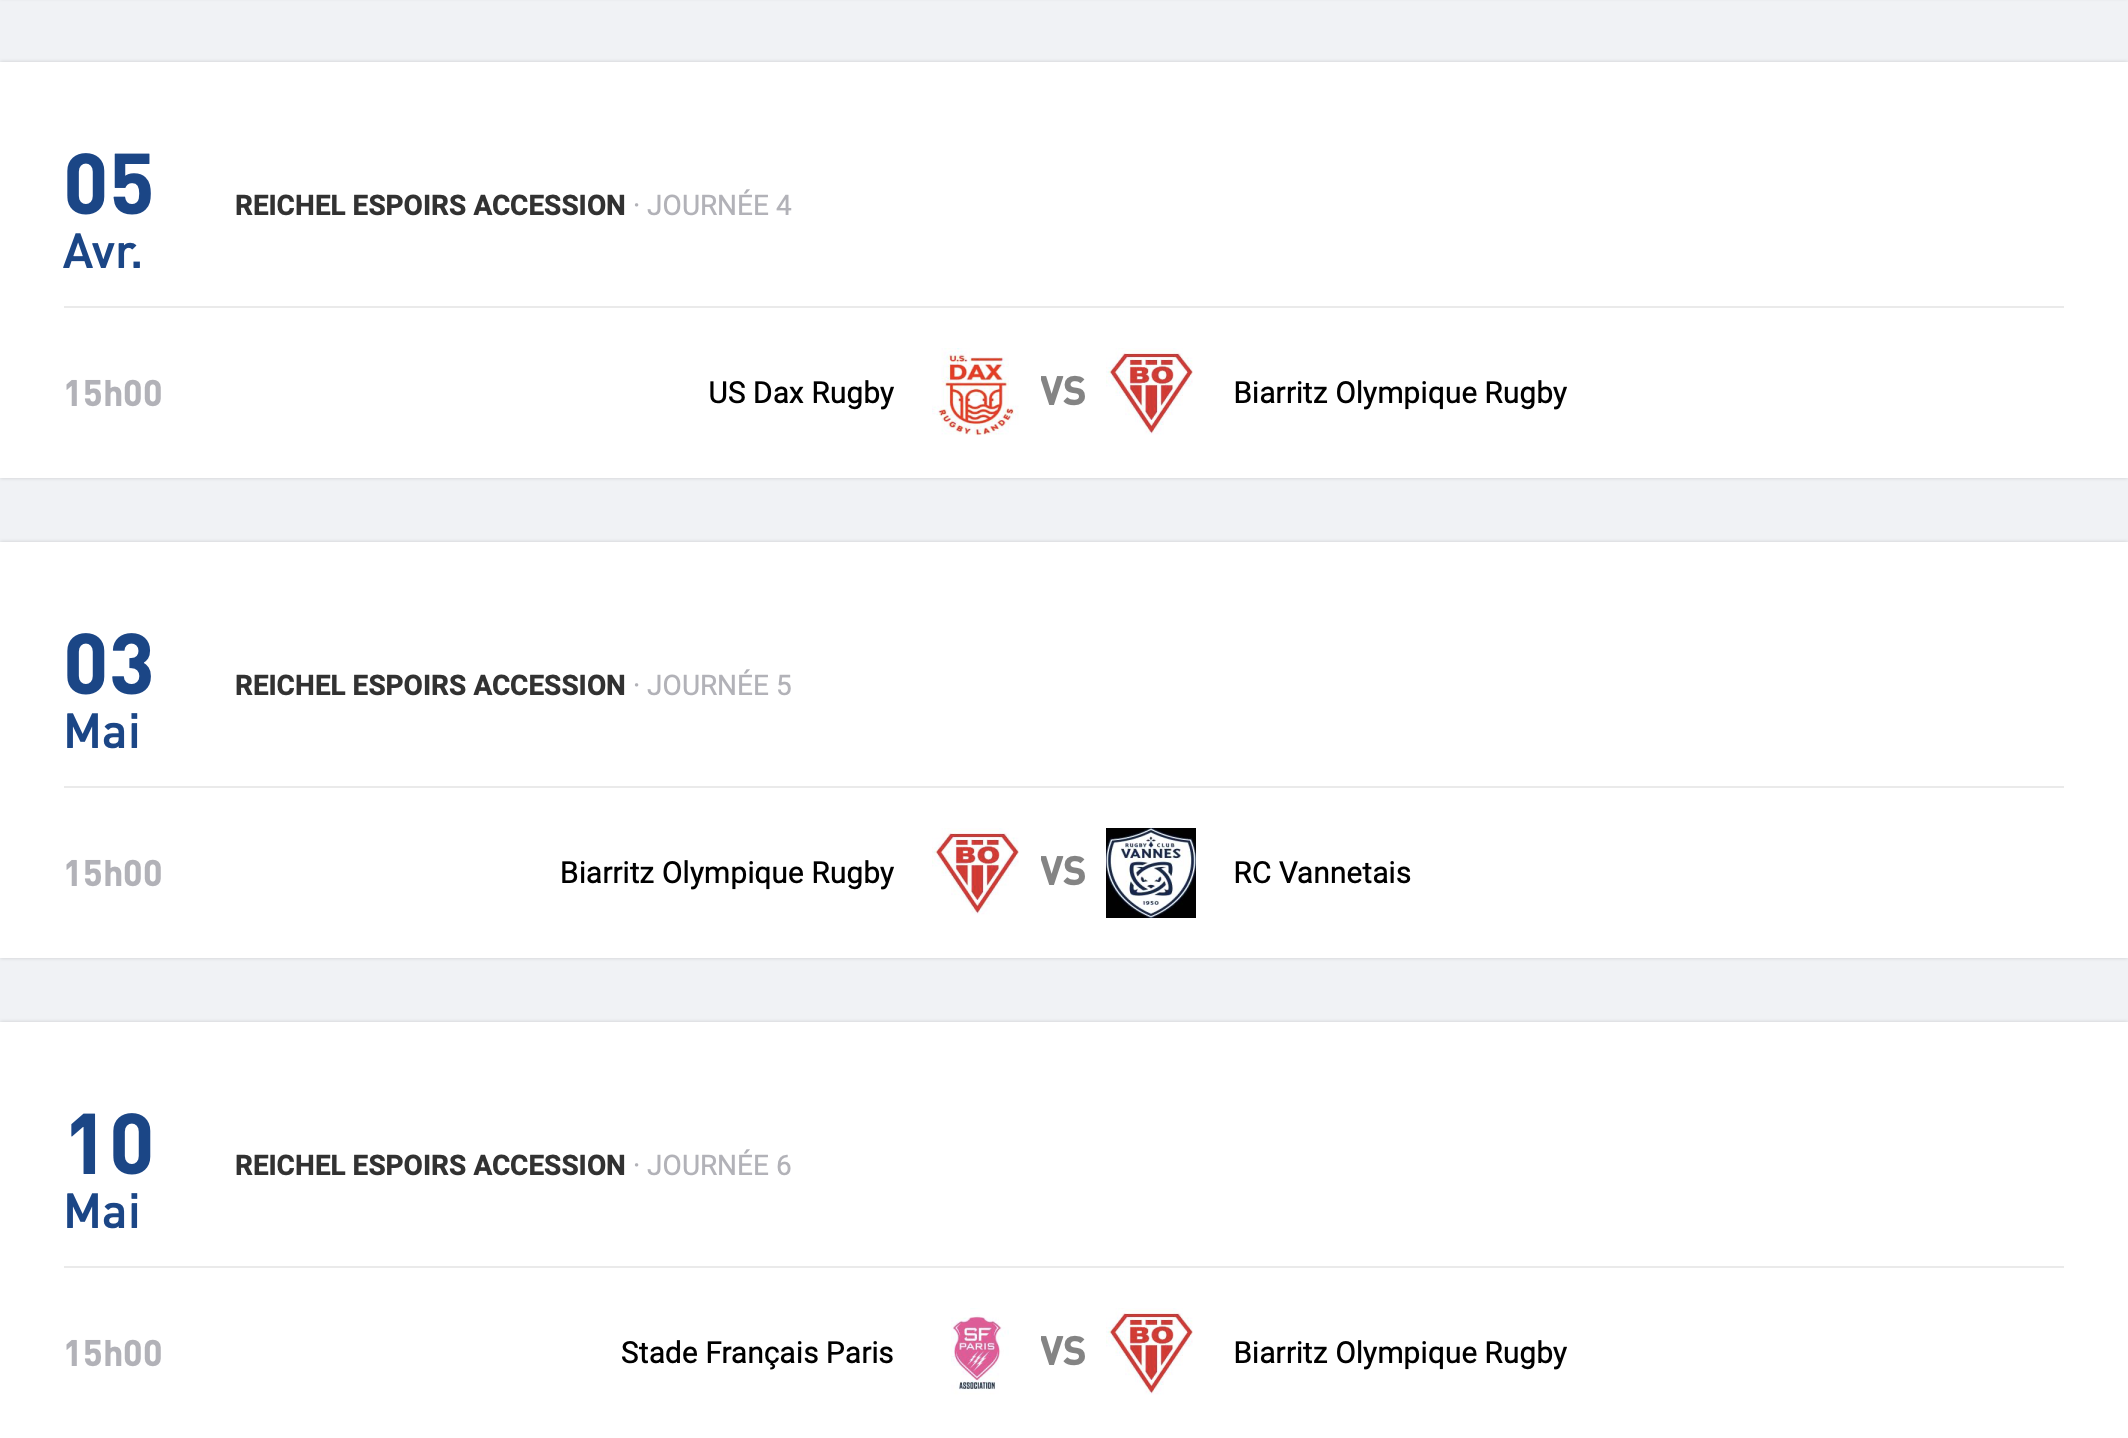The image size is (2128, 1438).
Task: Open Biarritz Olympique Rugby in Journée 4 match
Action: click(1400, 393)
